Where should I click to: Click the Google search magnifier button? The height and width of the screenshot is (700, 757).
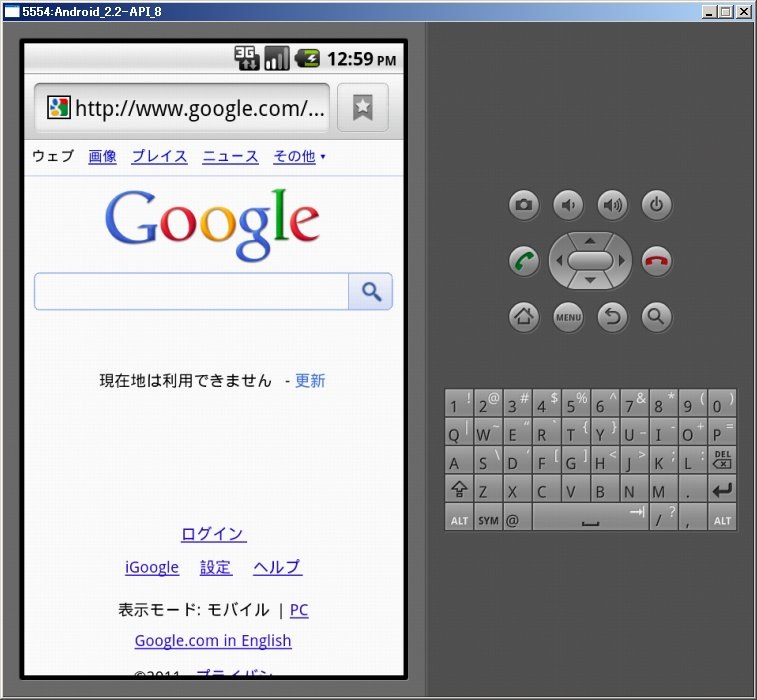pyautogui.click(x=371, y=292)
